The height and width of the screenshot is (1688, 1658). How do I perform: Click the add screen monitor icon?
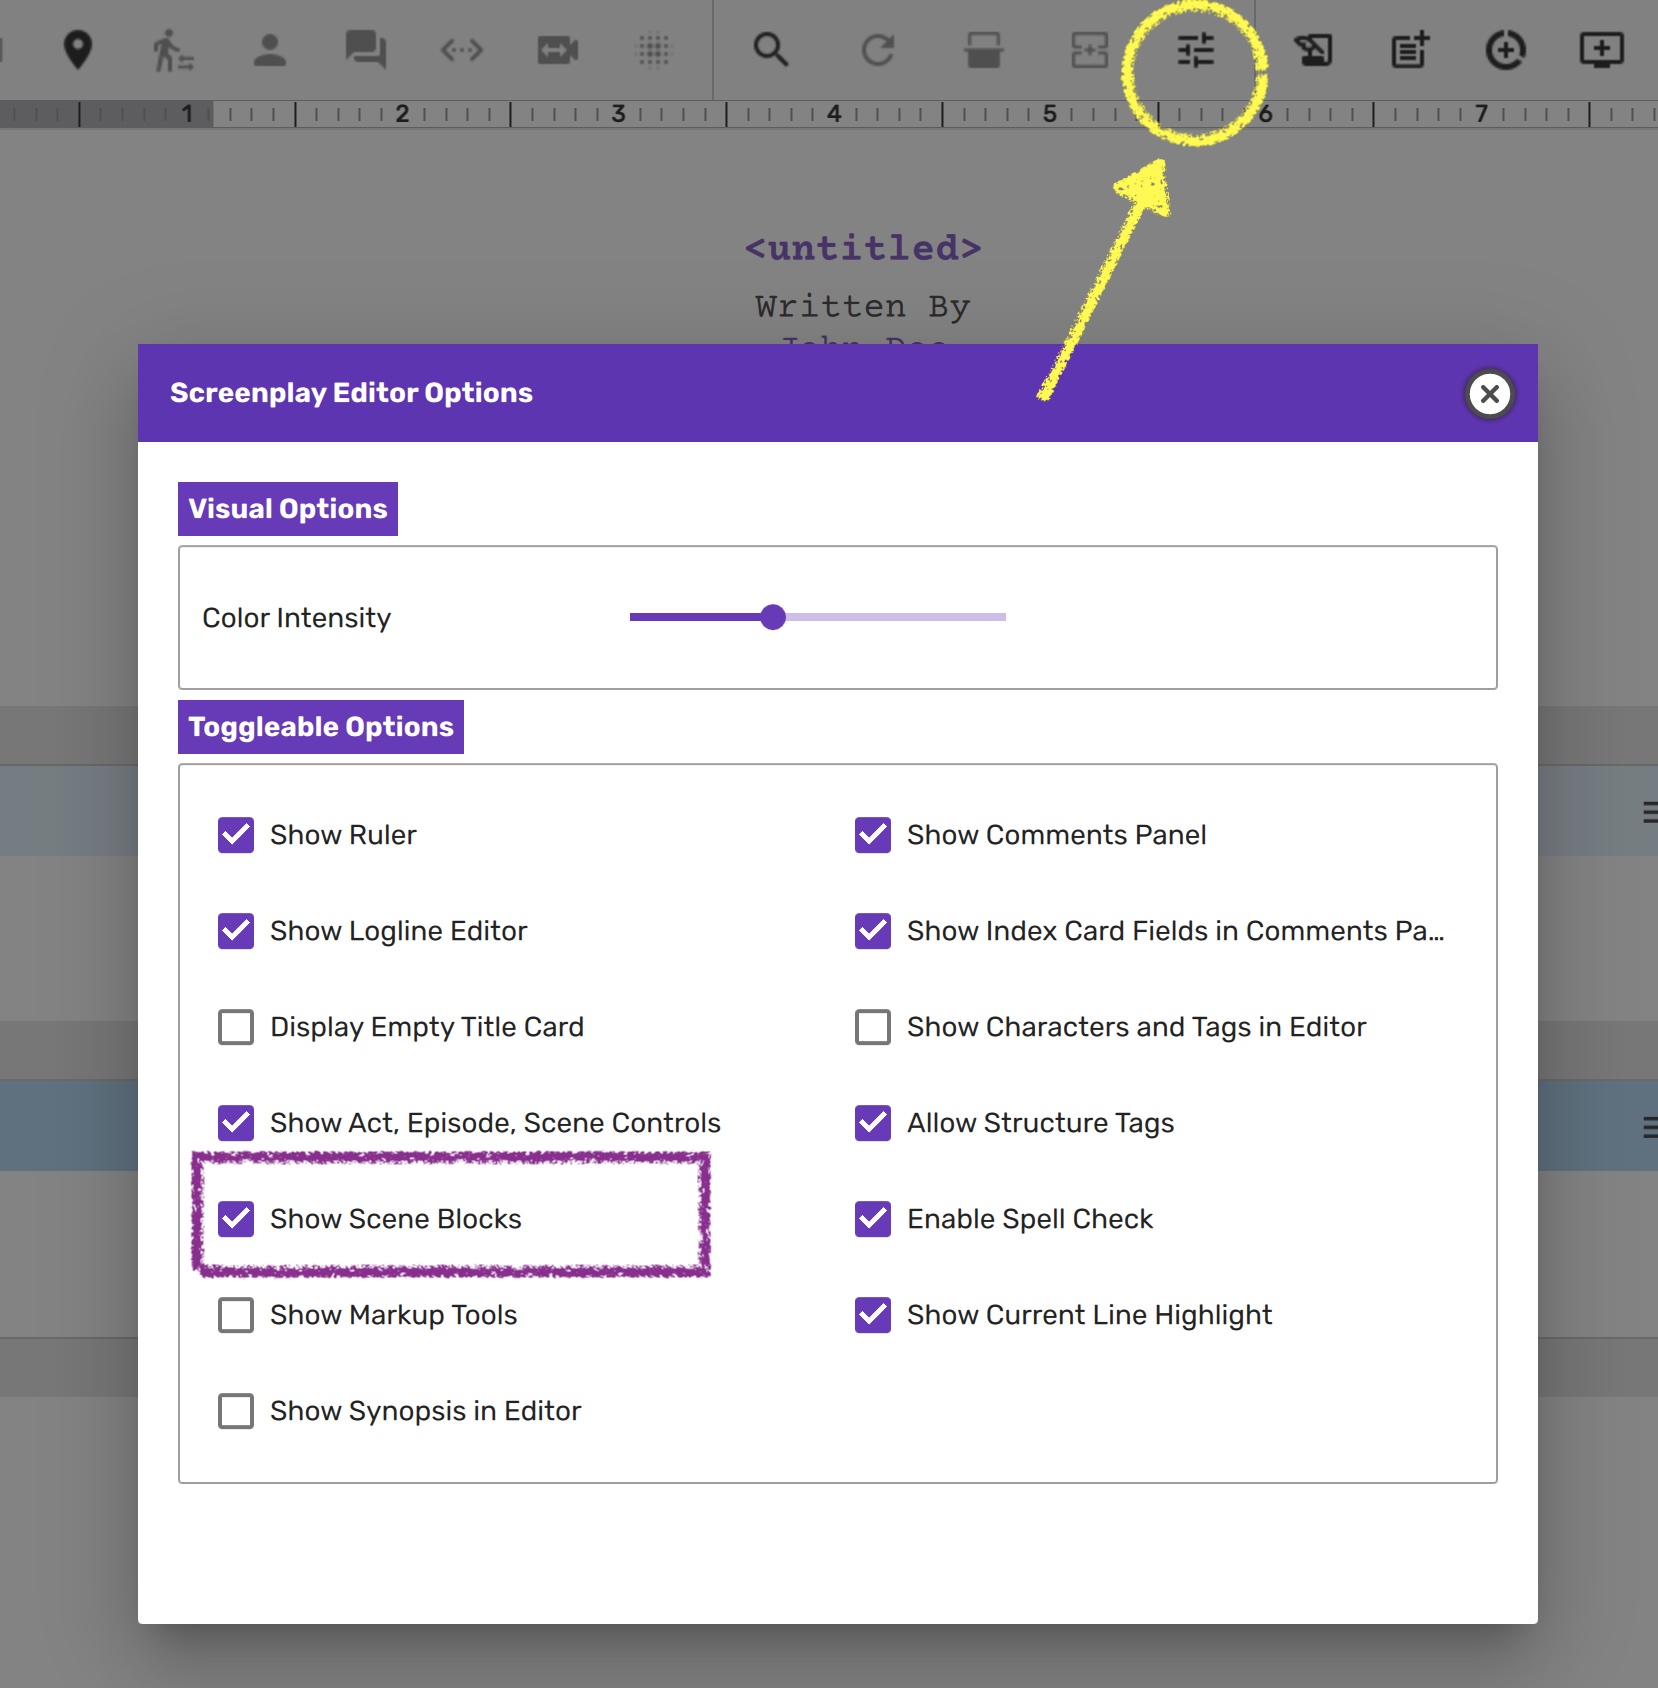(x=1600, y=49)
